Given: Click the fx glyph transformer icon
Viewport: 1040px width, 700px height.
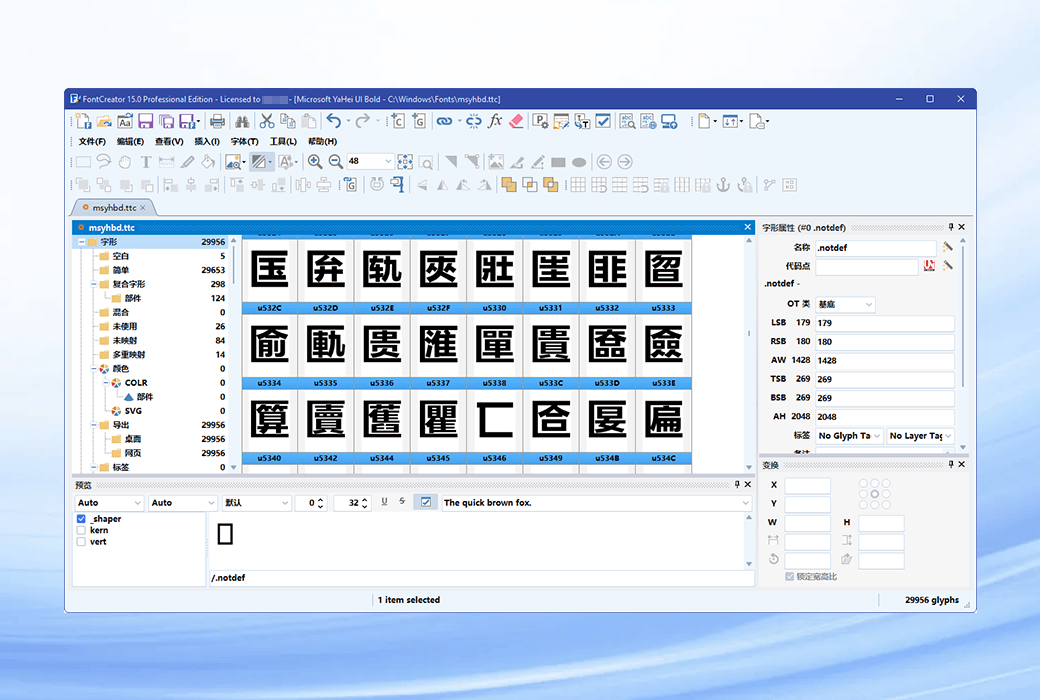Looking at the screenshot, I should click(x=495, y=121).
